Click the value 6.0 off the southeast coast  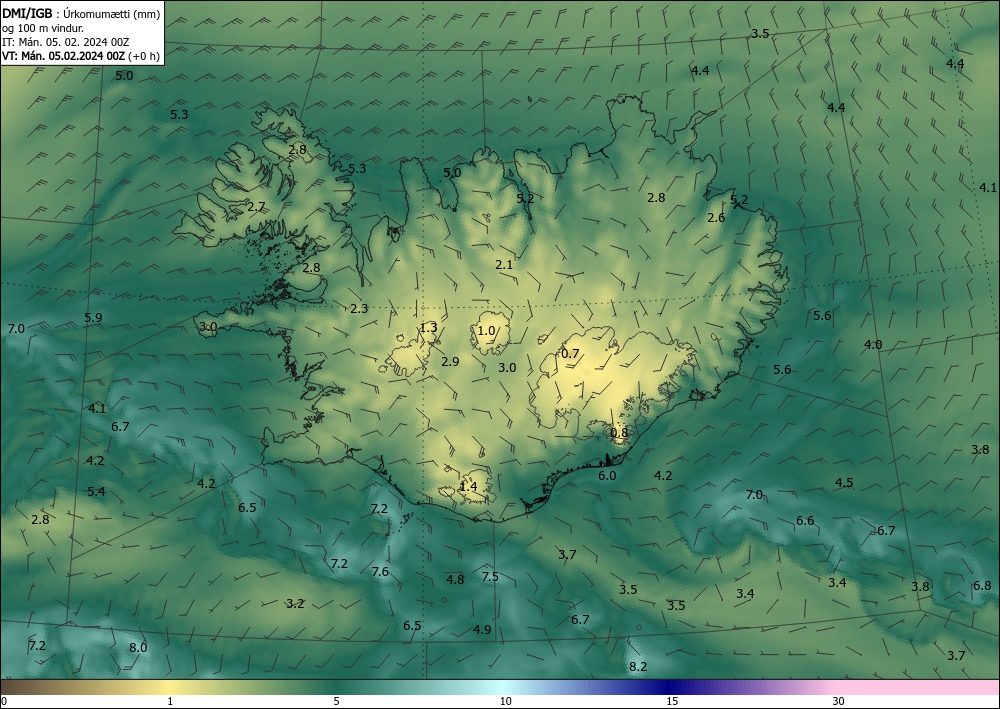pyautogui.click(x=607, y=475)
